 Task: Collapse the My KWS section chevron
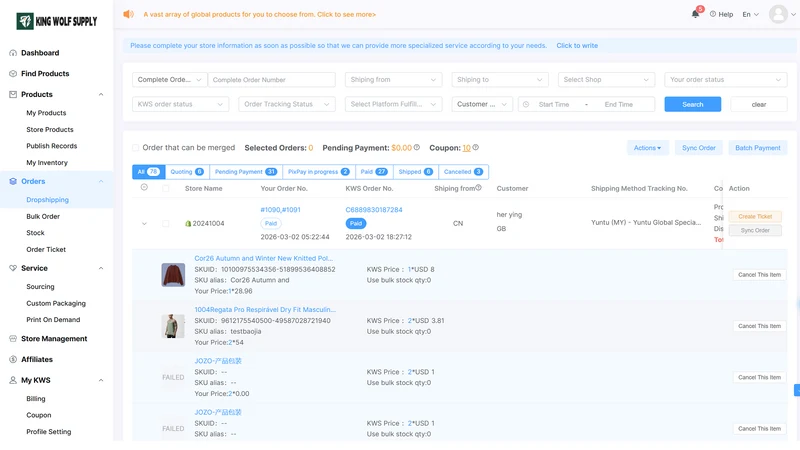coord(101,380)
